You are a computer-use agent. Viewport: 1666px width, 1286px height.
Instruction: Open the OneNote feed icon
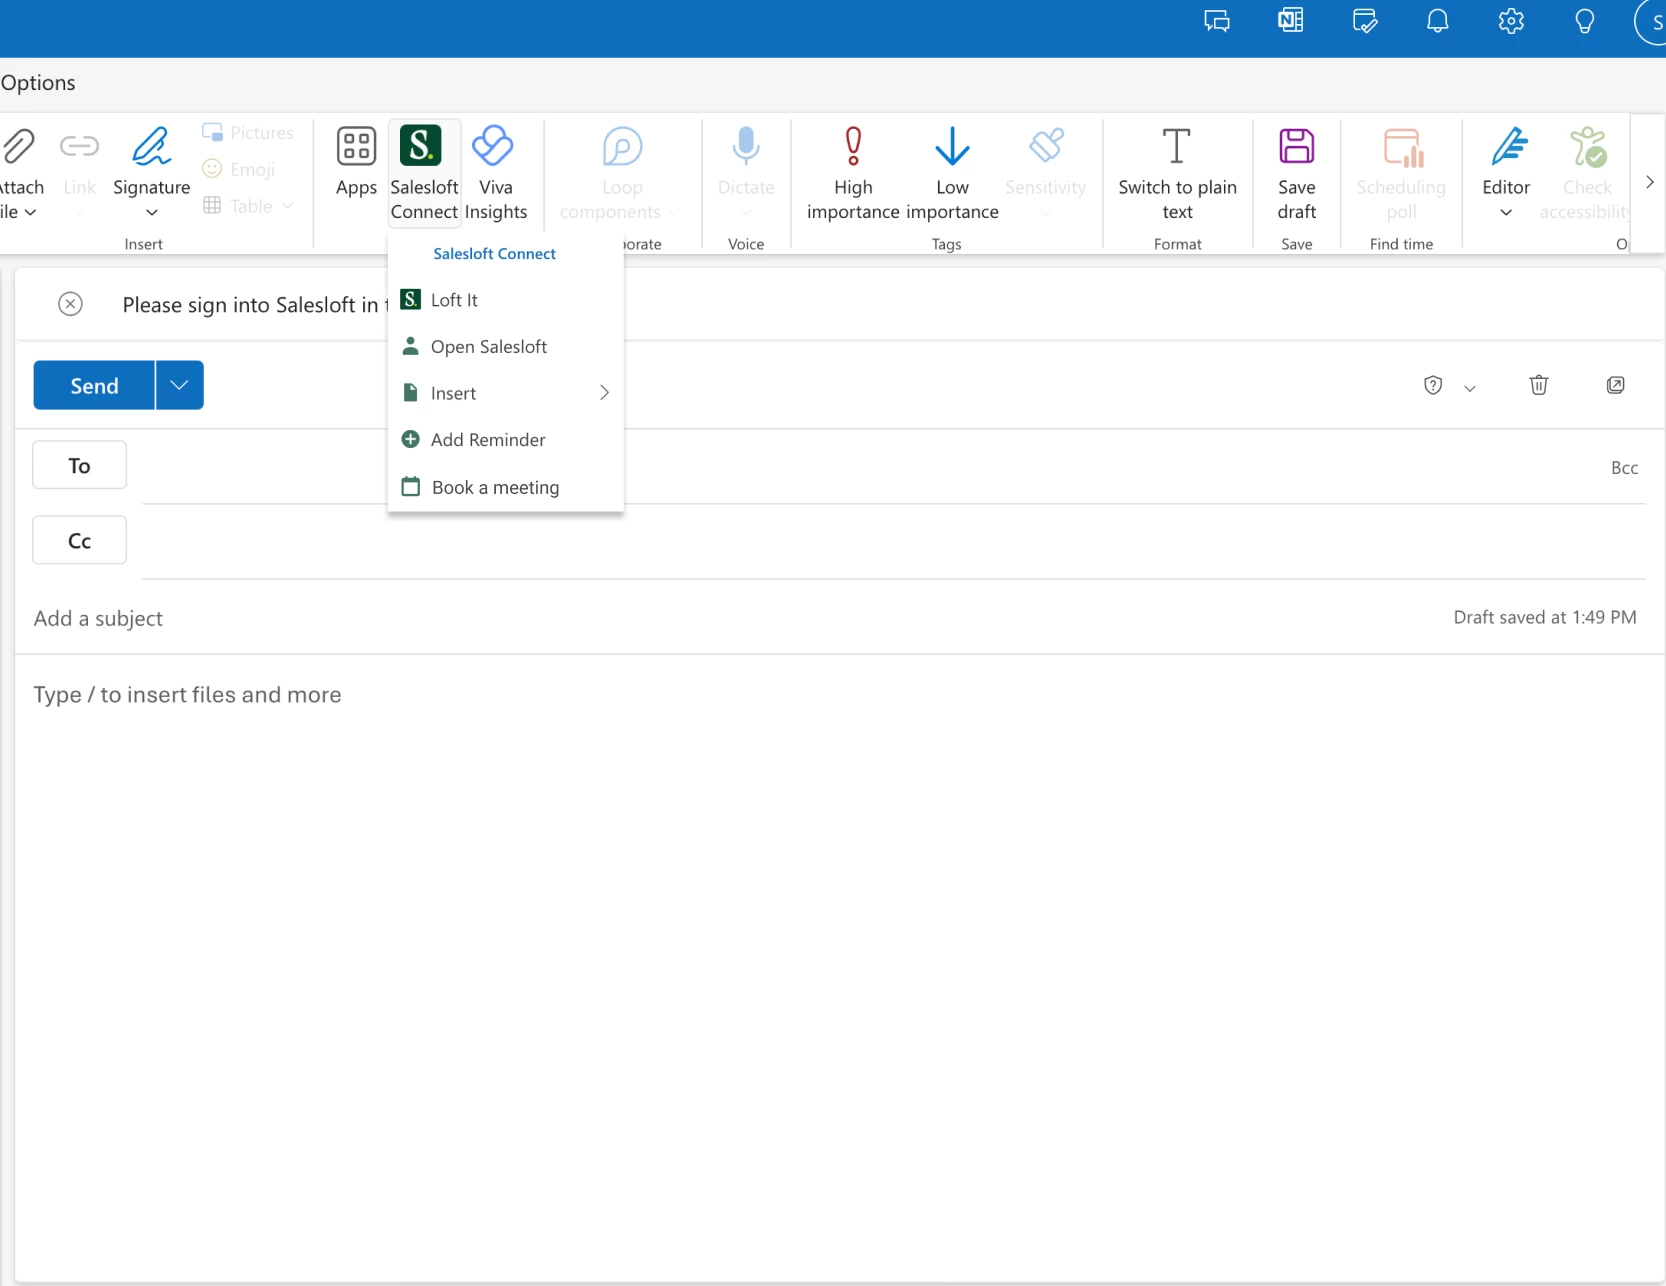1290,21
